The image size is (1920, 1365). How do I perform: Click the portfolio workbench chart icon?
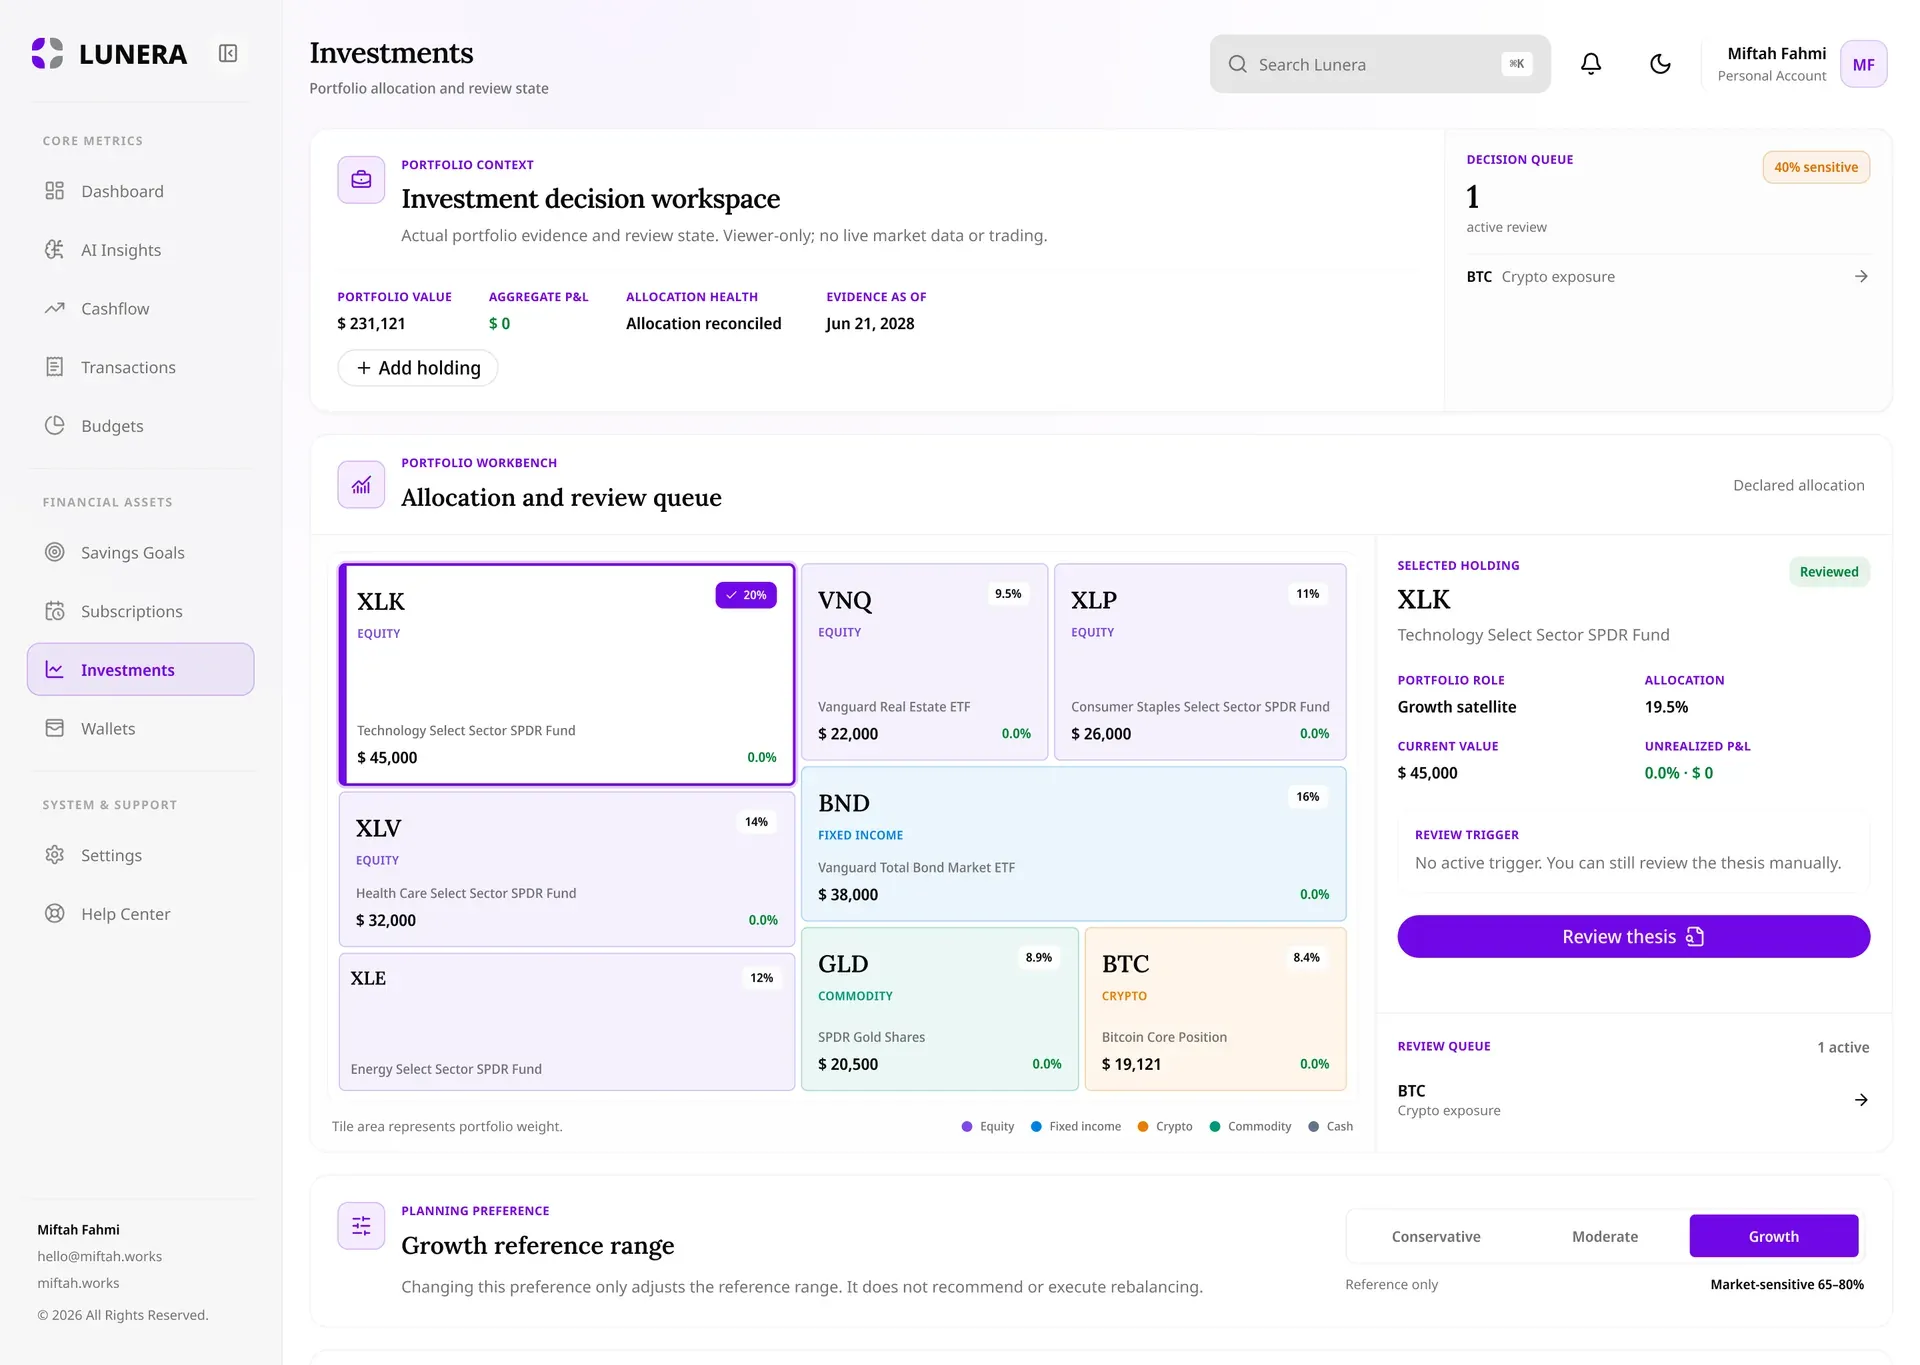tap(361, 485)
